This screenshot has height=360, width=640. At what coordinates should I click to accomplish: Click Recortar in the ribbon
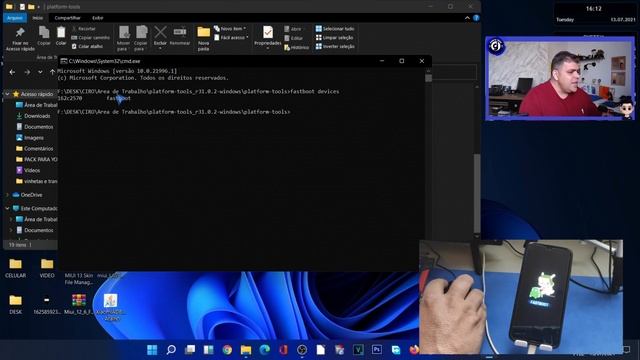[84, 29]
